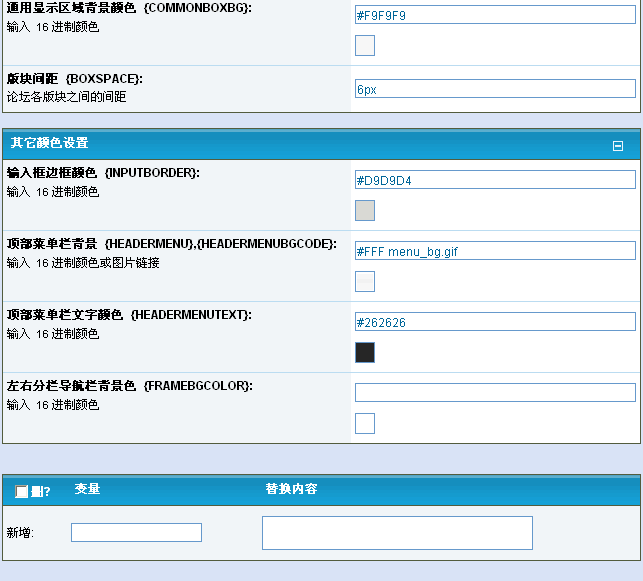Click the INPUTBORDER gray color swatch
This screenshot has width=643, height=581.
pos(365,210)
